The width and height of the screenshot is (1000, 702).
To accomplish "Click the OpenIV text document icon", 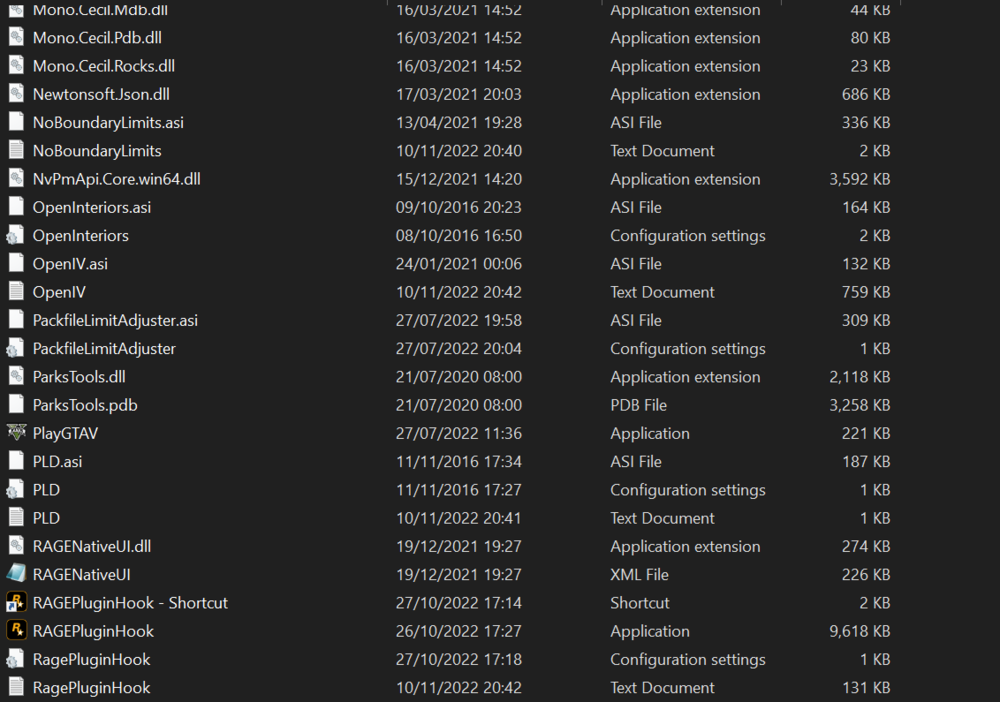I will pyautogui.click(x=16, y=292).
